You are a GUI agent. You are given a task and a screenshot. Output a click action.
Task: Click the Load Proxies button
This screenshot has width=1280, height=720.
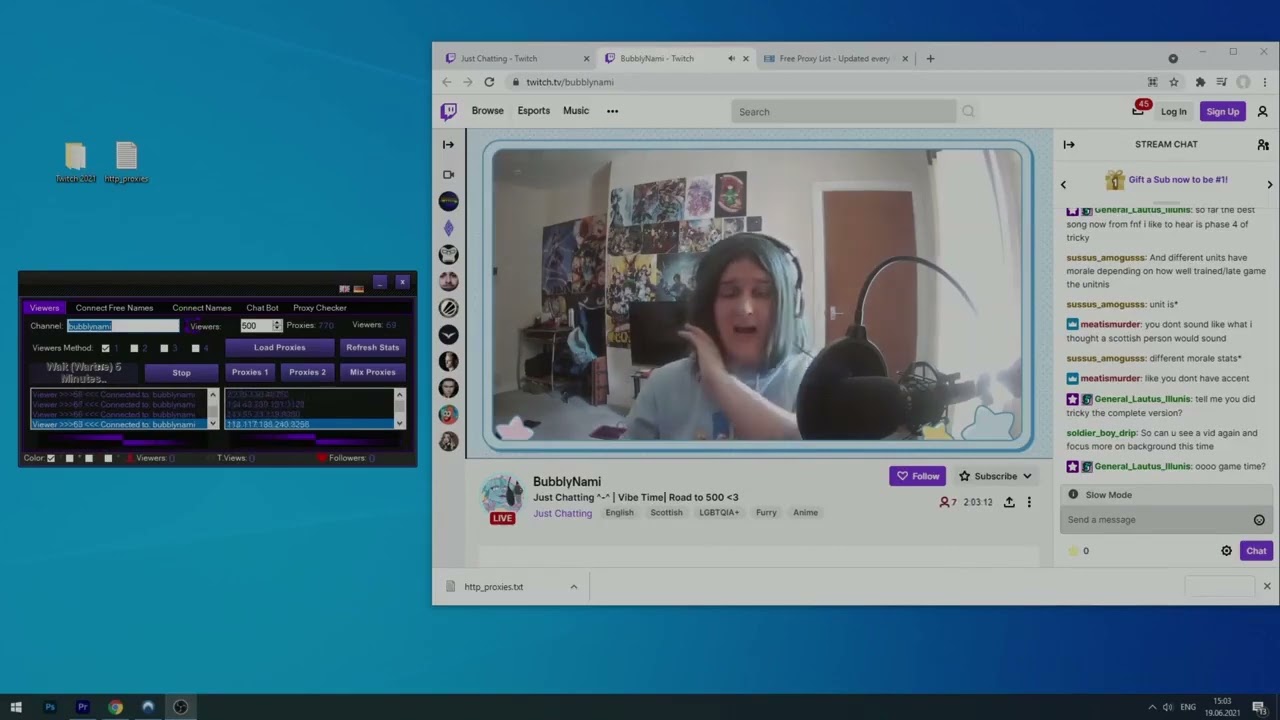click(280, 347)
